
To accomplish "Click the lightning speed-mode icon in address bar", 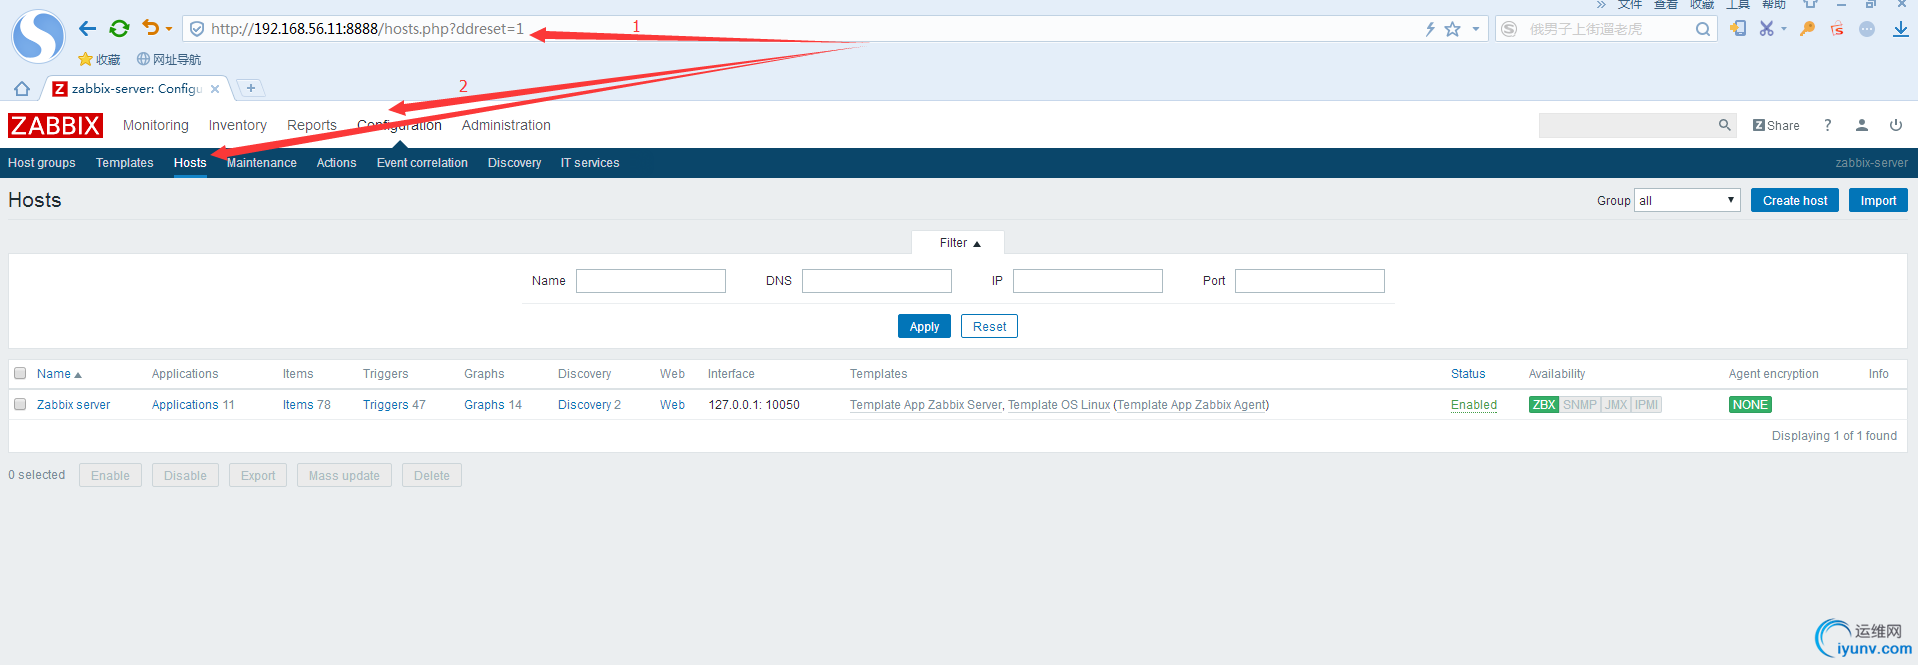I will pyautogui.click(x=1431, y=29).
